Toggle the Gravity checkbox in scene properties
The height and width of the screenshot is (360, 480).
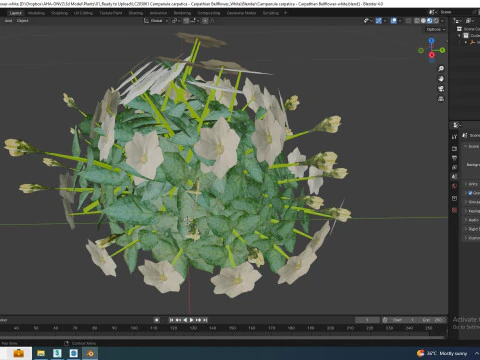[470, 193]
